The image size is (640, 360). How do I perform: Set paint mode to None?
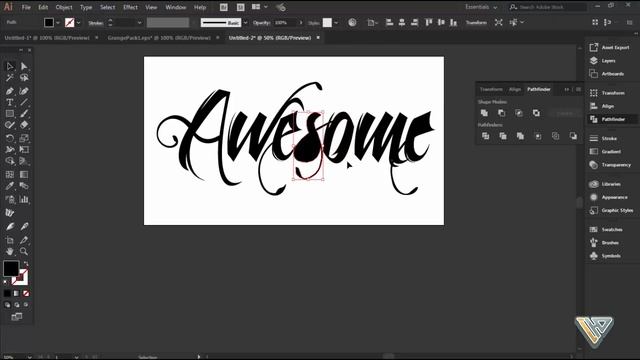[x=26, y=293]
